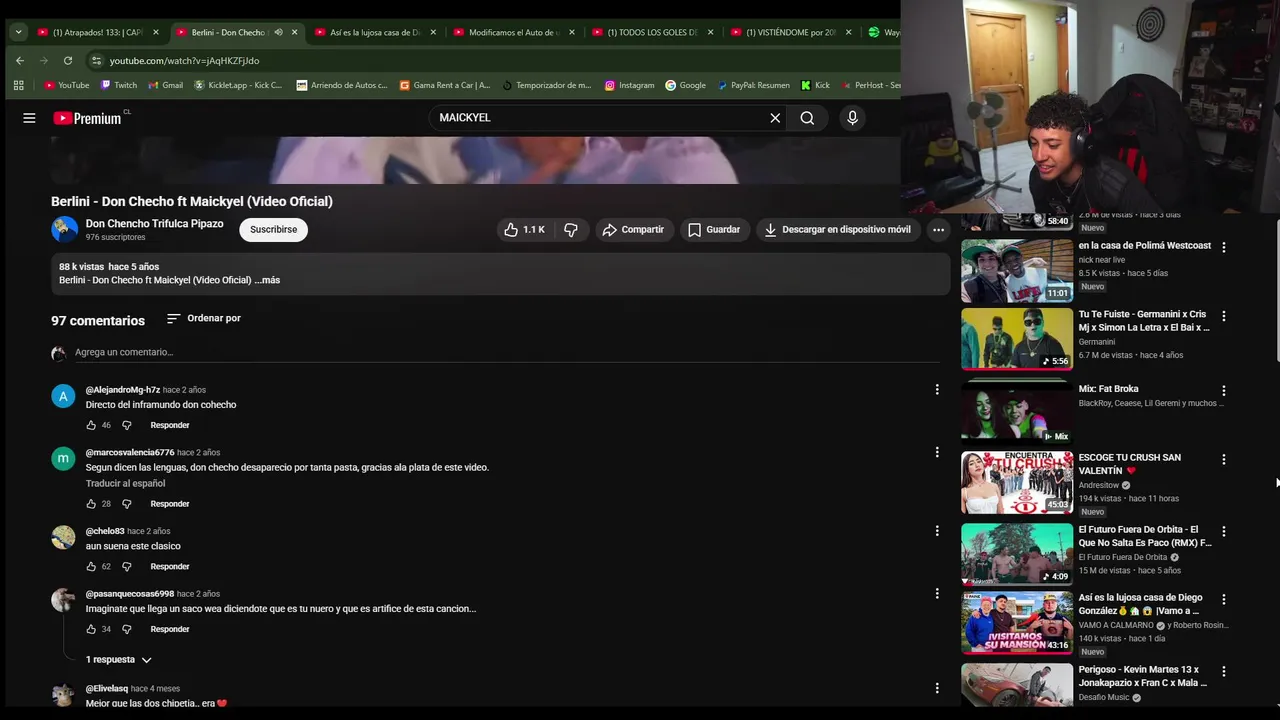Viewport: 1280px width, 720px height.
Task: Open the Don Chencho channel avatar
Action: click(x=64, y=230)
